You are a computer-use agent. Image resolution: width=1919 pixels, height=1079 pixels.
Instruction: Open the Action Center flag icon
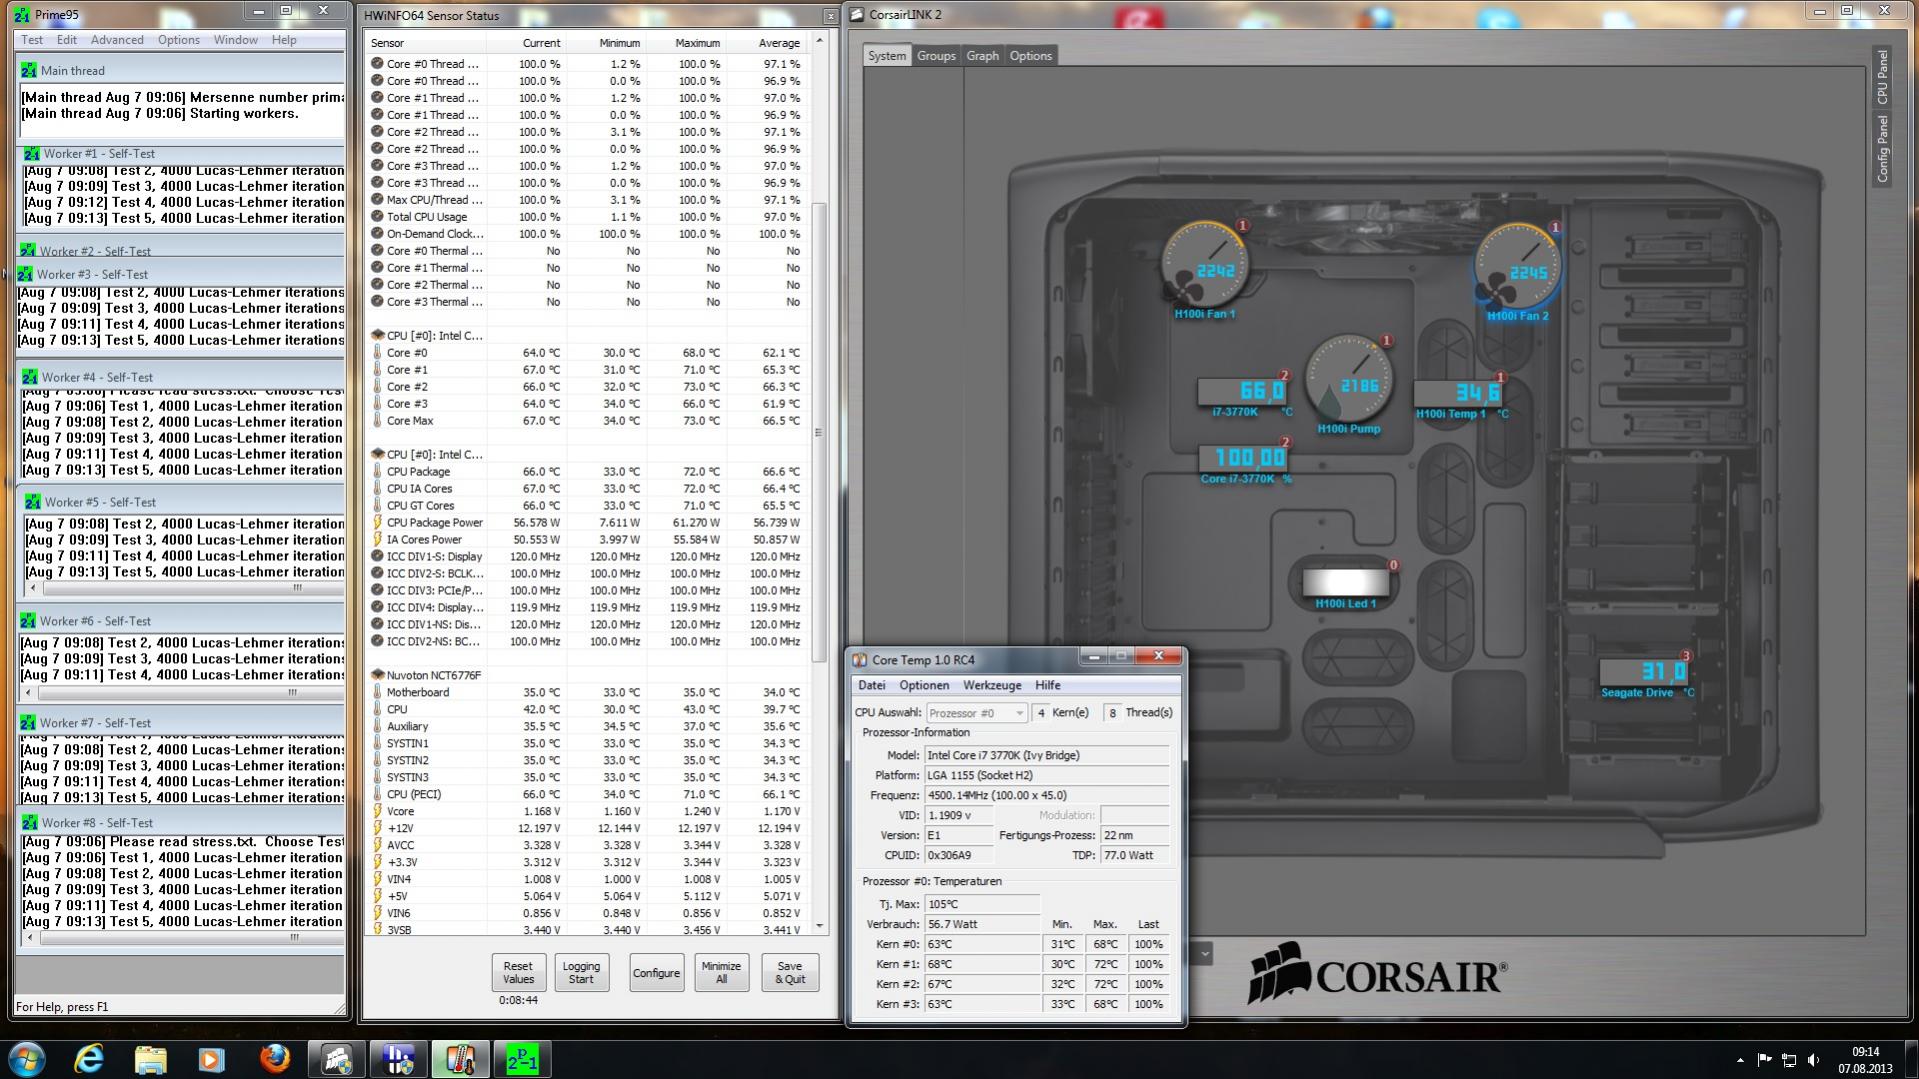(1765, 1060)
